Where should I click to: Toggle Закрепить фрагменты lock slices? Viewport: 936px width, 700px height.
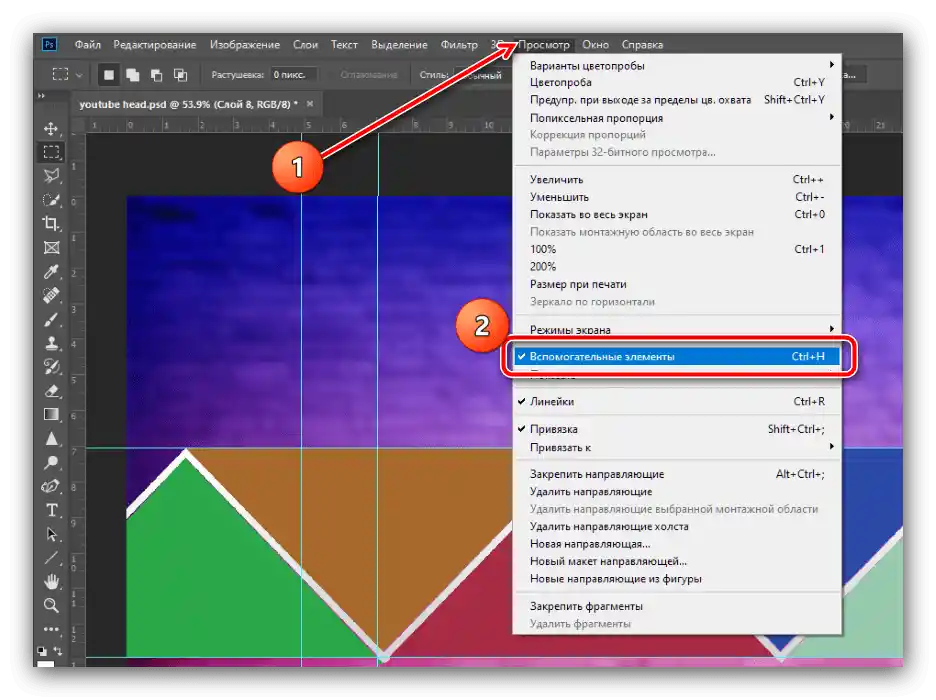[677, 606]
